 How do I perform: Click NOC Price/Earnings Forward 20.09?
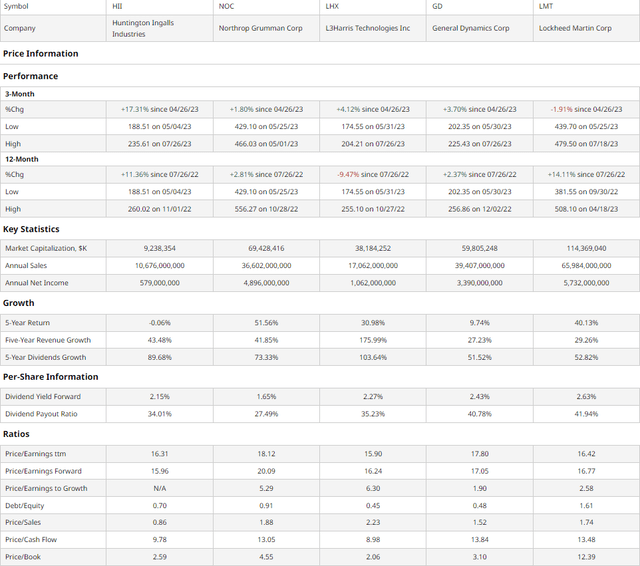266,471
